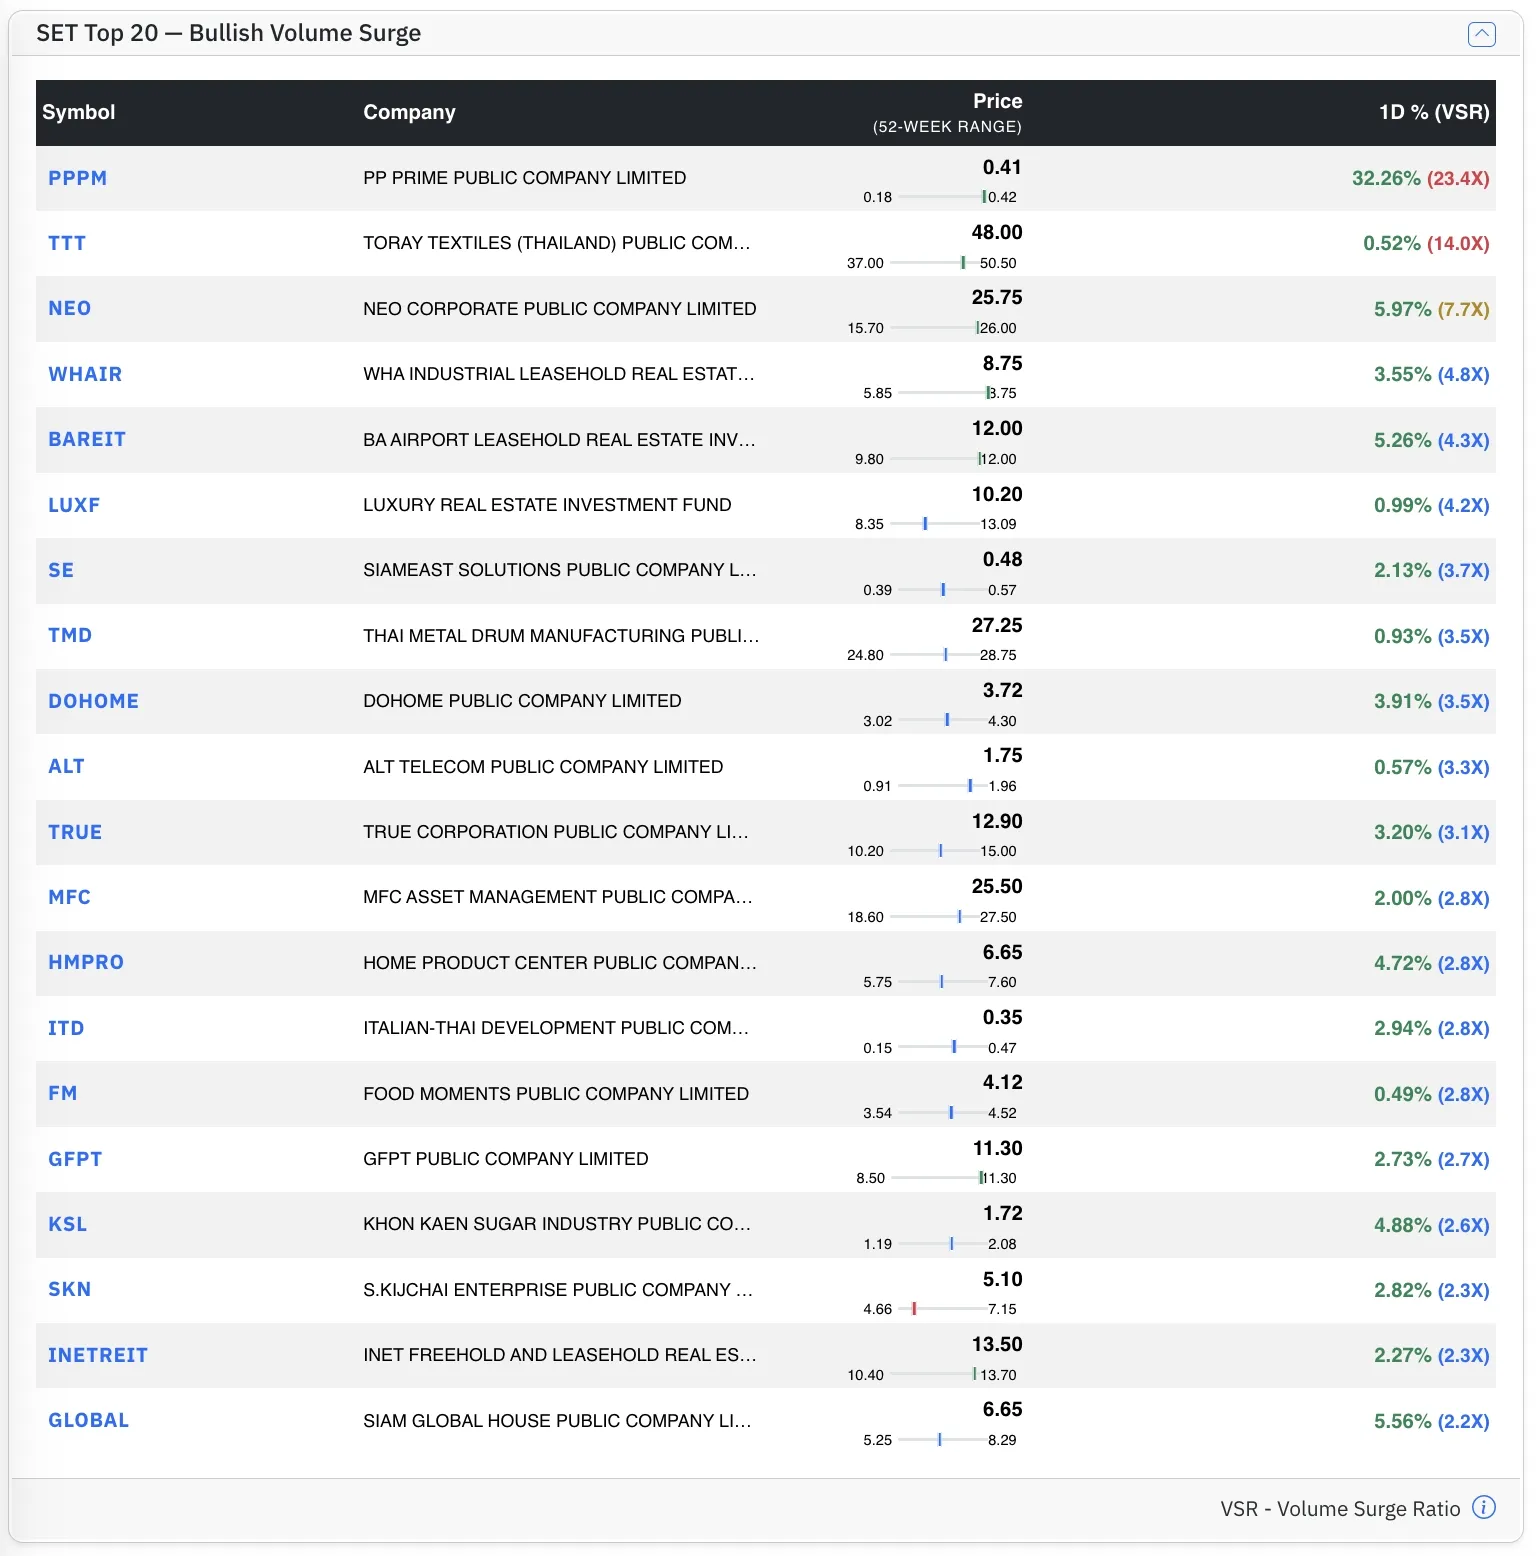Select LUXURY REAL ESTATE INVESTMENT FUND text
The image size is (1536, 1556).
[x=547, y=505]
